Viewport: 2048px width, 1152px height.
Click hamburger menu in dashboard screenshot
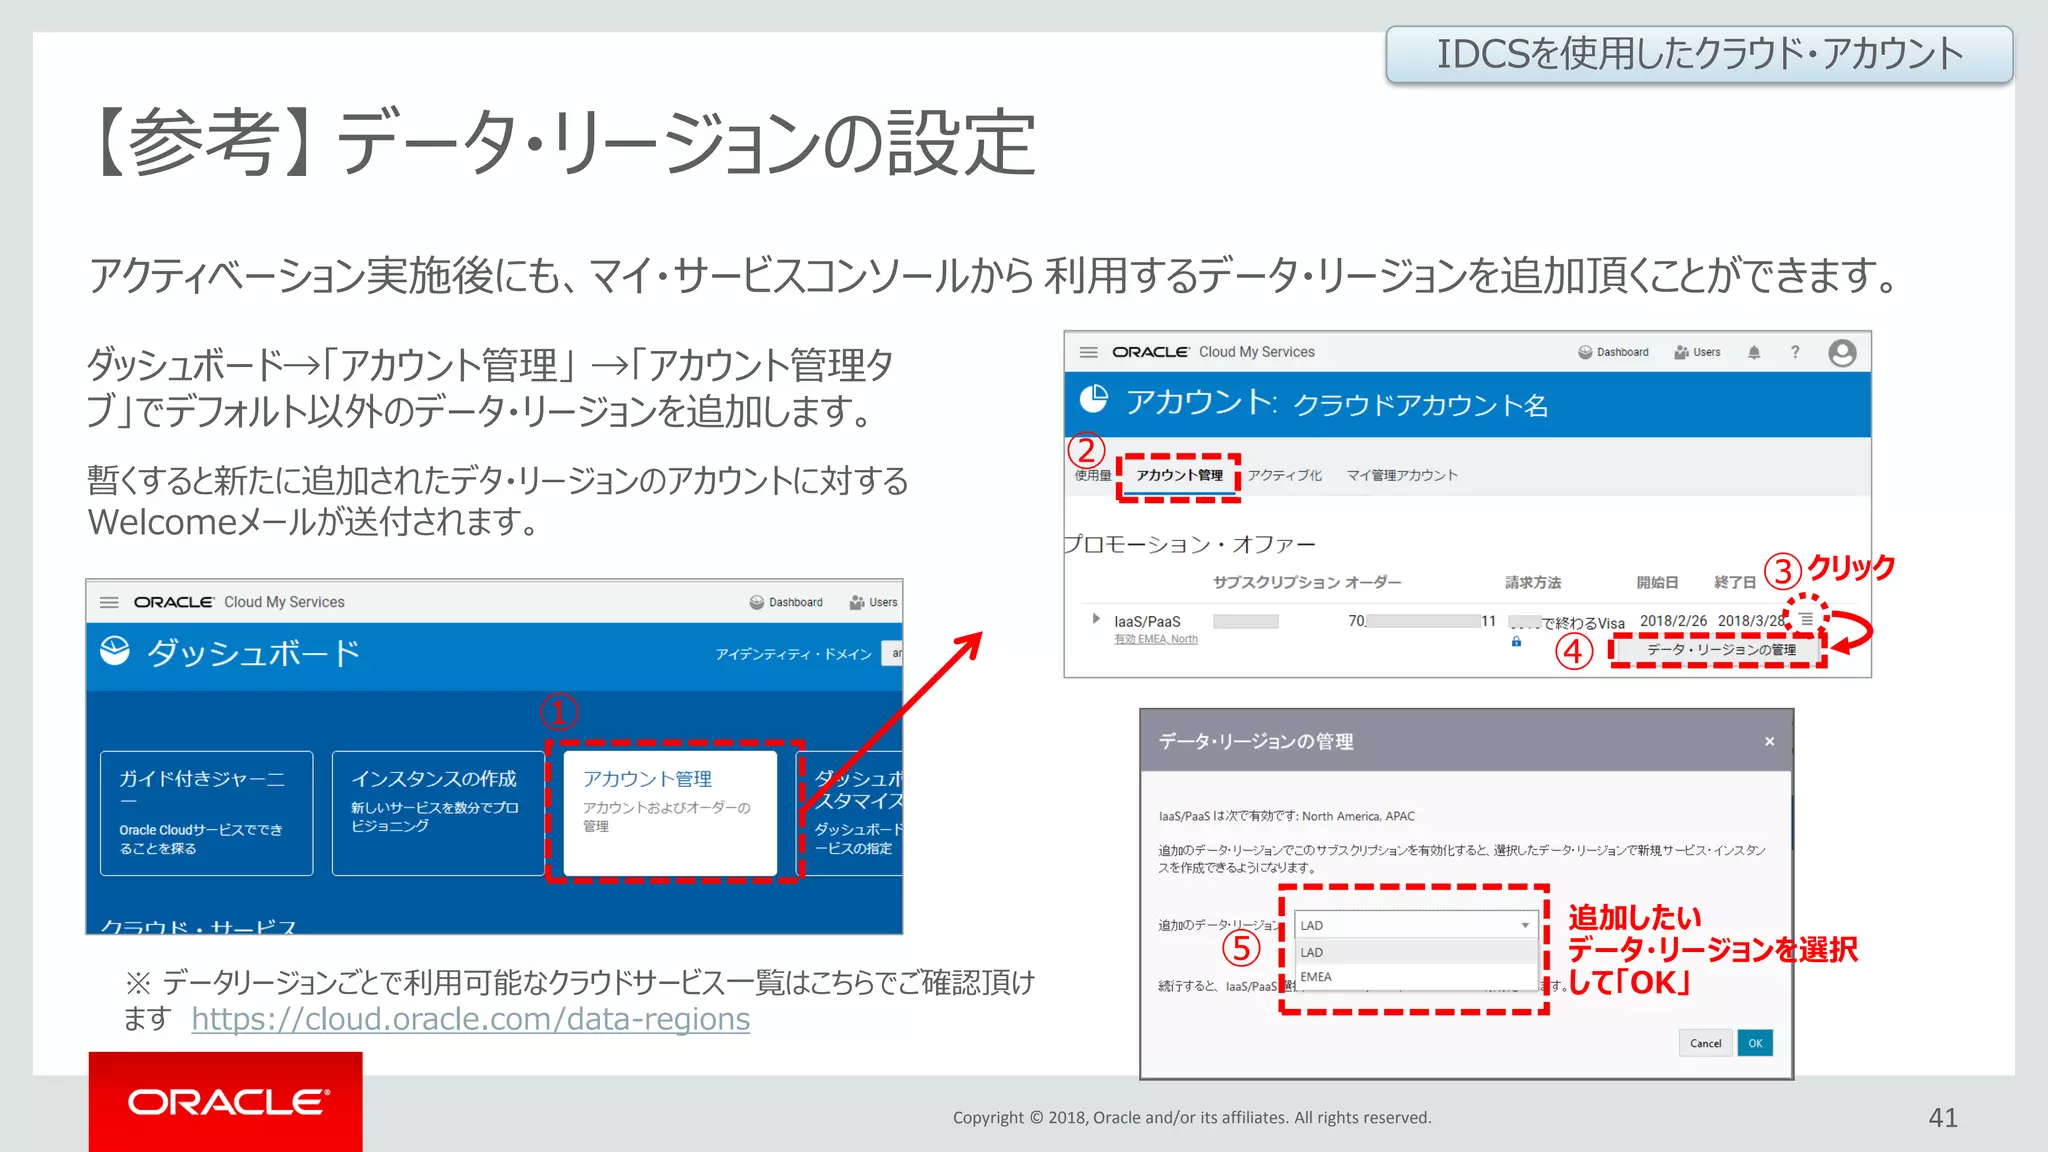[x=110, y=602]
